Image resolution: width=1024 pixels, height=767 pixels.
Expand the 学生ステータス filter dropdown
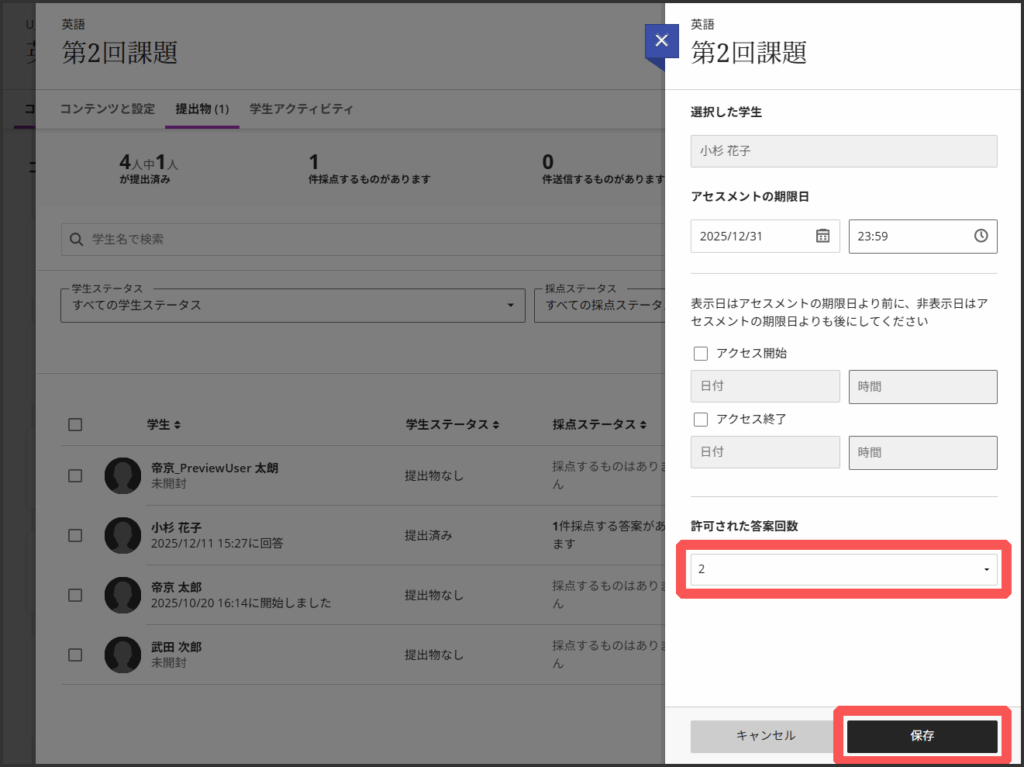[293, 305]
